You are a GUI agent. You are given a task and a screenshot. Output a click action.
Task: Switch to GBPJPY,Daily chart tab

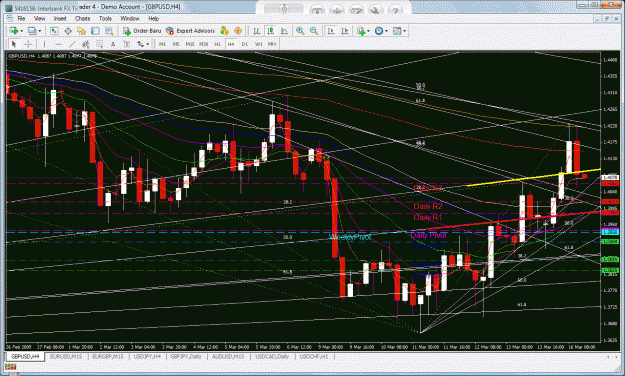186,356
